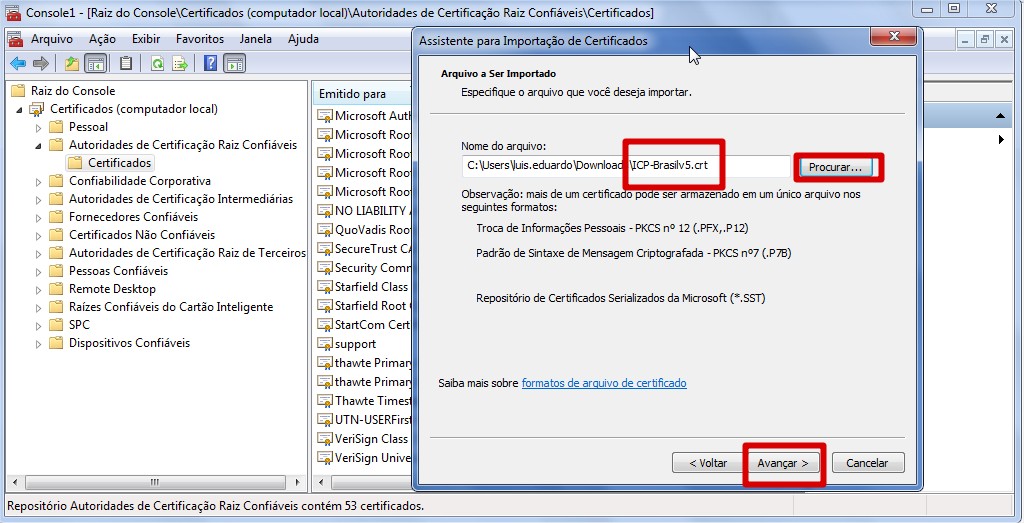Open the Arquivo menu
Screen dimensions: 1024x523
click(x=51, y=39)
